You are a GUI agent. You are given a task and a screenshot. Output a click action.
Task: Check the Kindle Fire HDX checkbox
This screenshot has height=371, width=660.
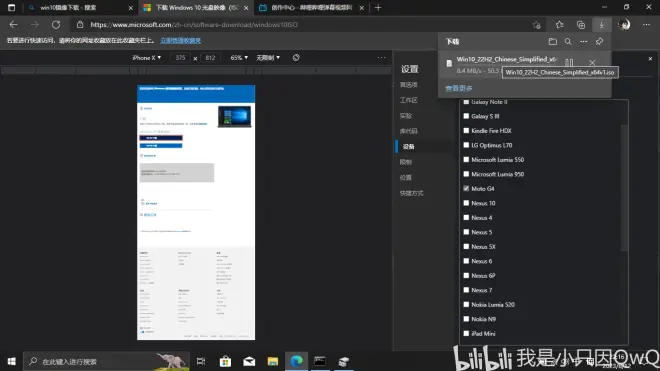(466, 131)
